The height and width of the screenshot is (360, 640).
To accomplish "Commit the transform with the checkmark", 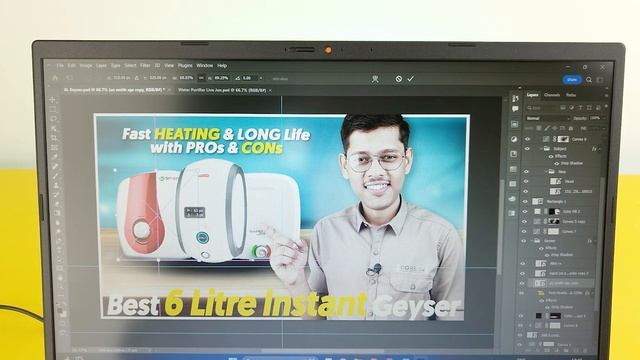I will (x=410, y=79).
